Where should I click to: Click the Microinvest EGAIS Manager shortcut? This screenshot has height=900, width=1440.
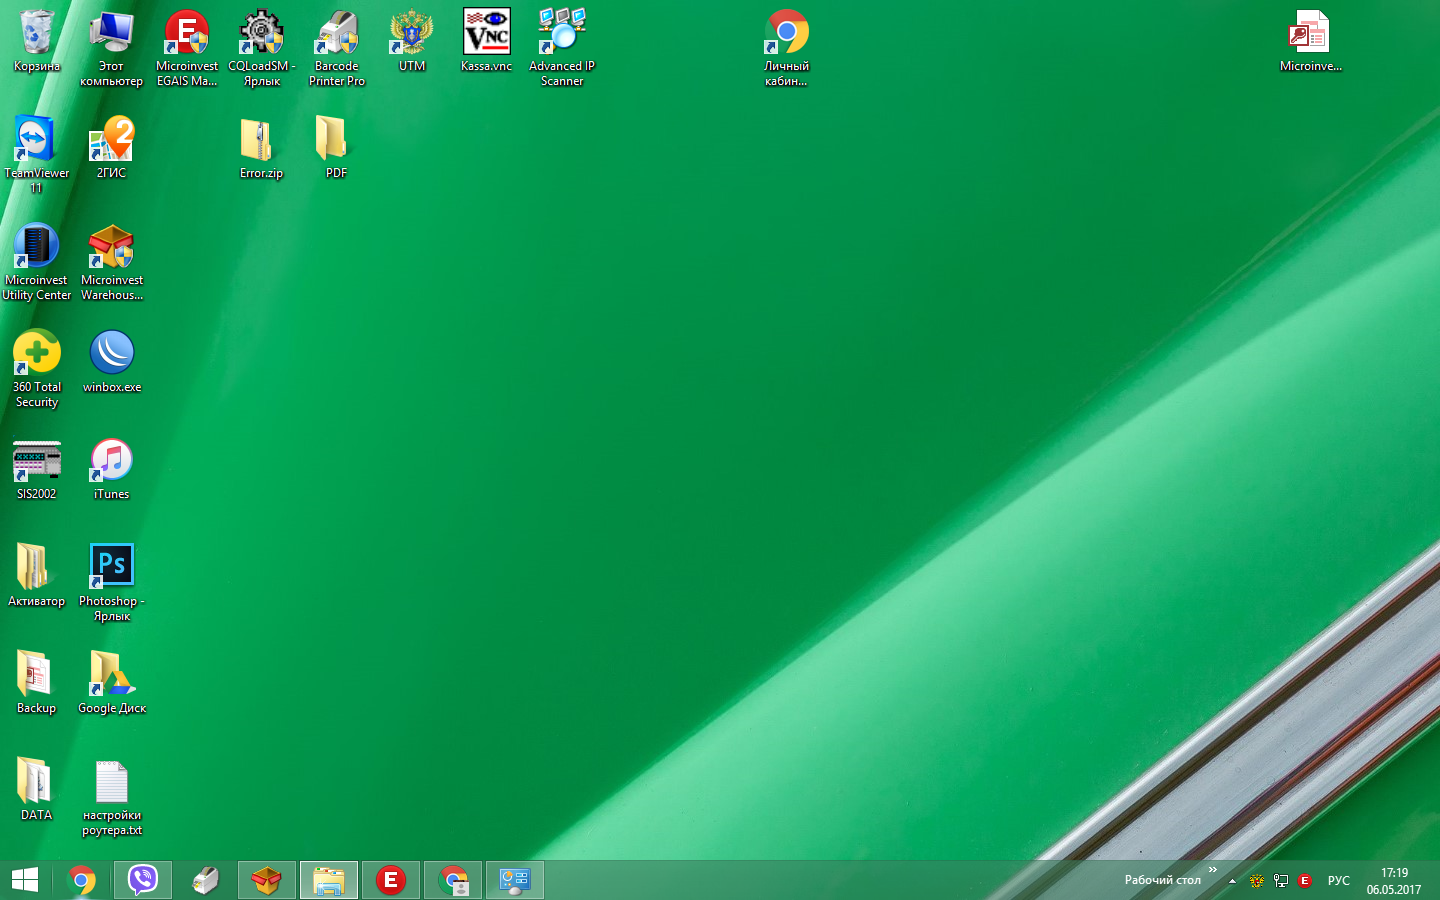(x=186, y=35)
